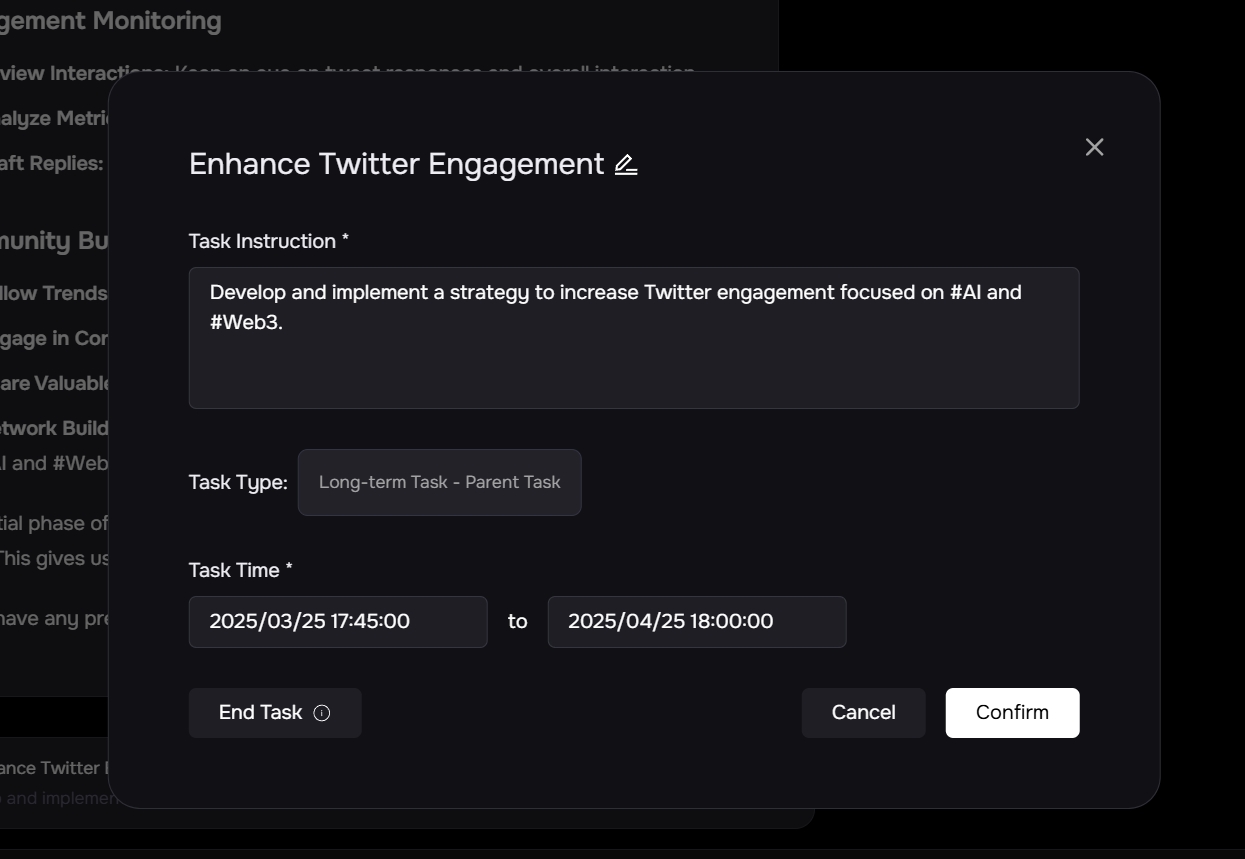Click the Draft Replies text in background
1245x859 pixels.
tap(52, 163)
